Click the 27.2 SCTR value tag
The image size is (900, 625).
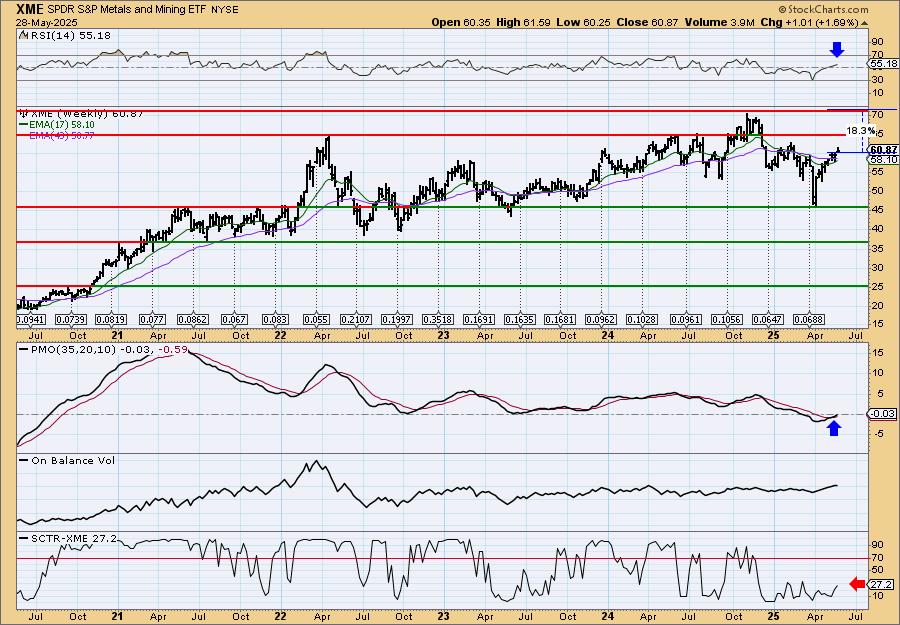tap(882, 584)
